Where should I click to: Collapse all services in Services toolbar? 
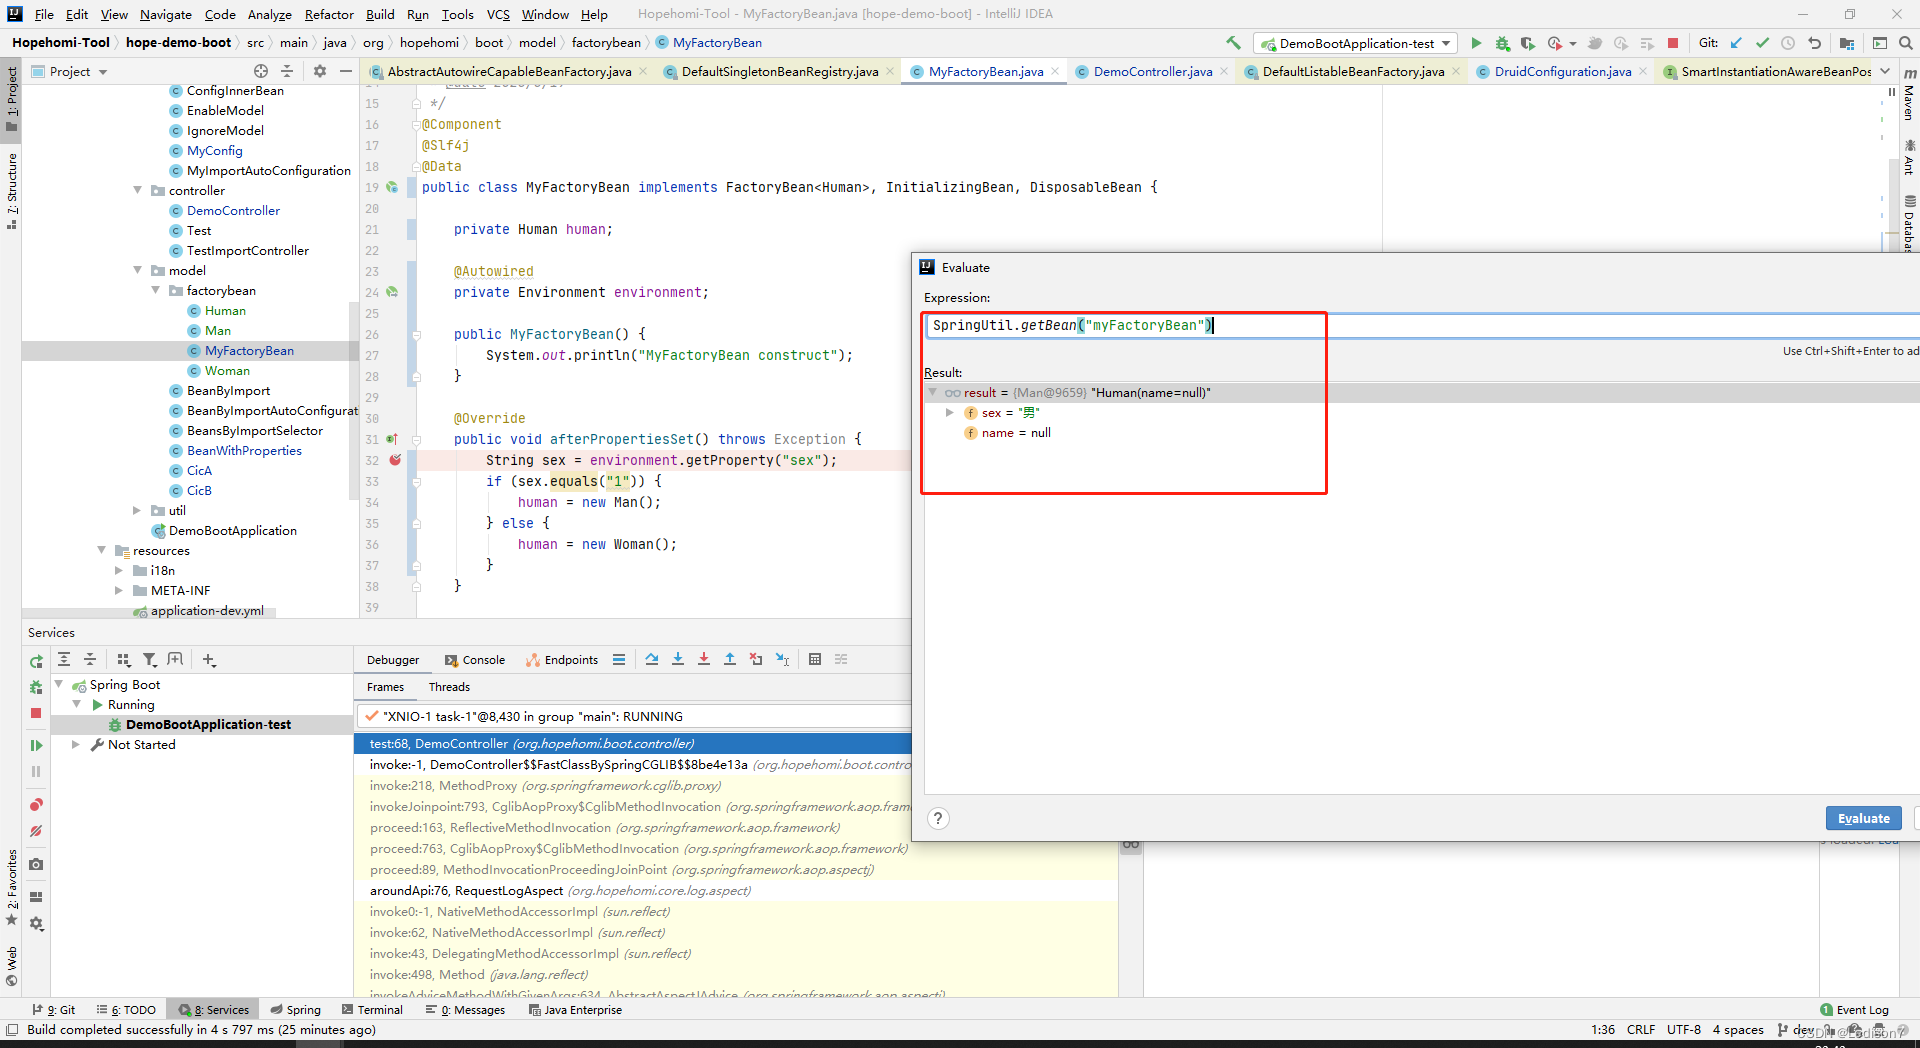click(90, 659)
